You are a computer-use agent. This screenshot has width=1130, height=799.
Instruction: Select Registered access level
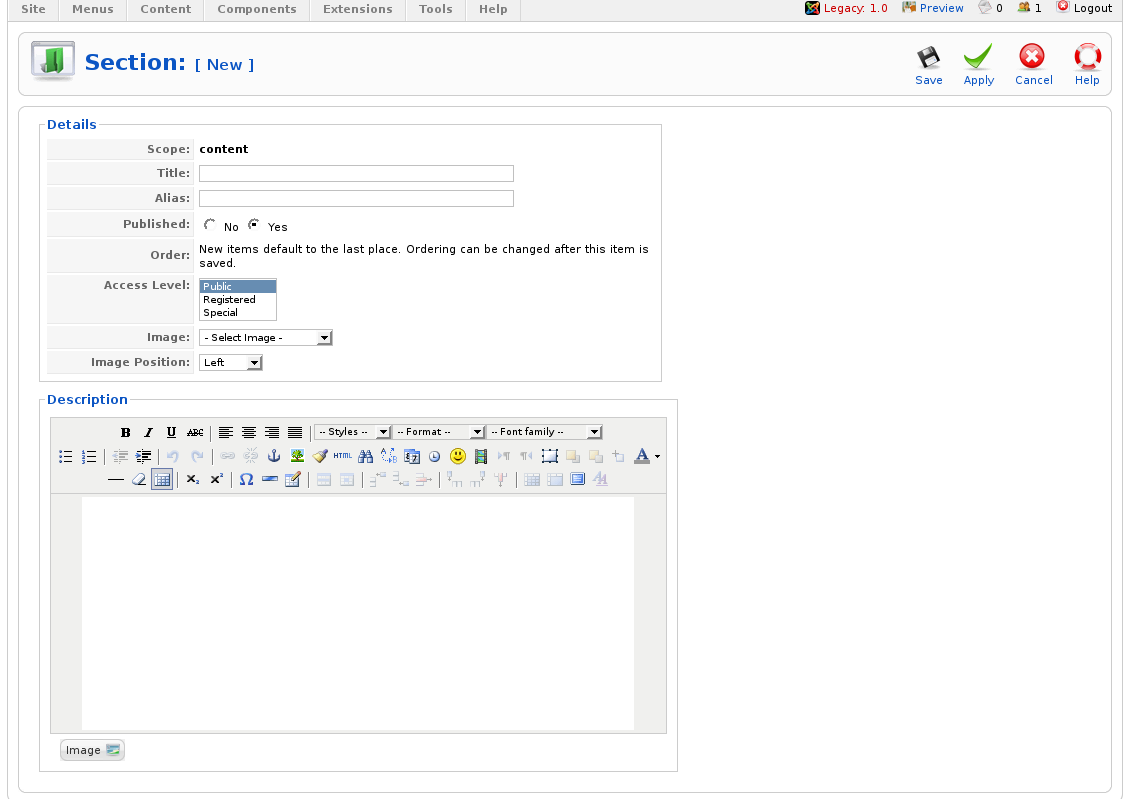coord(230,300)
